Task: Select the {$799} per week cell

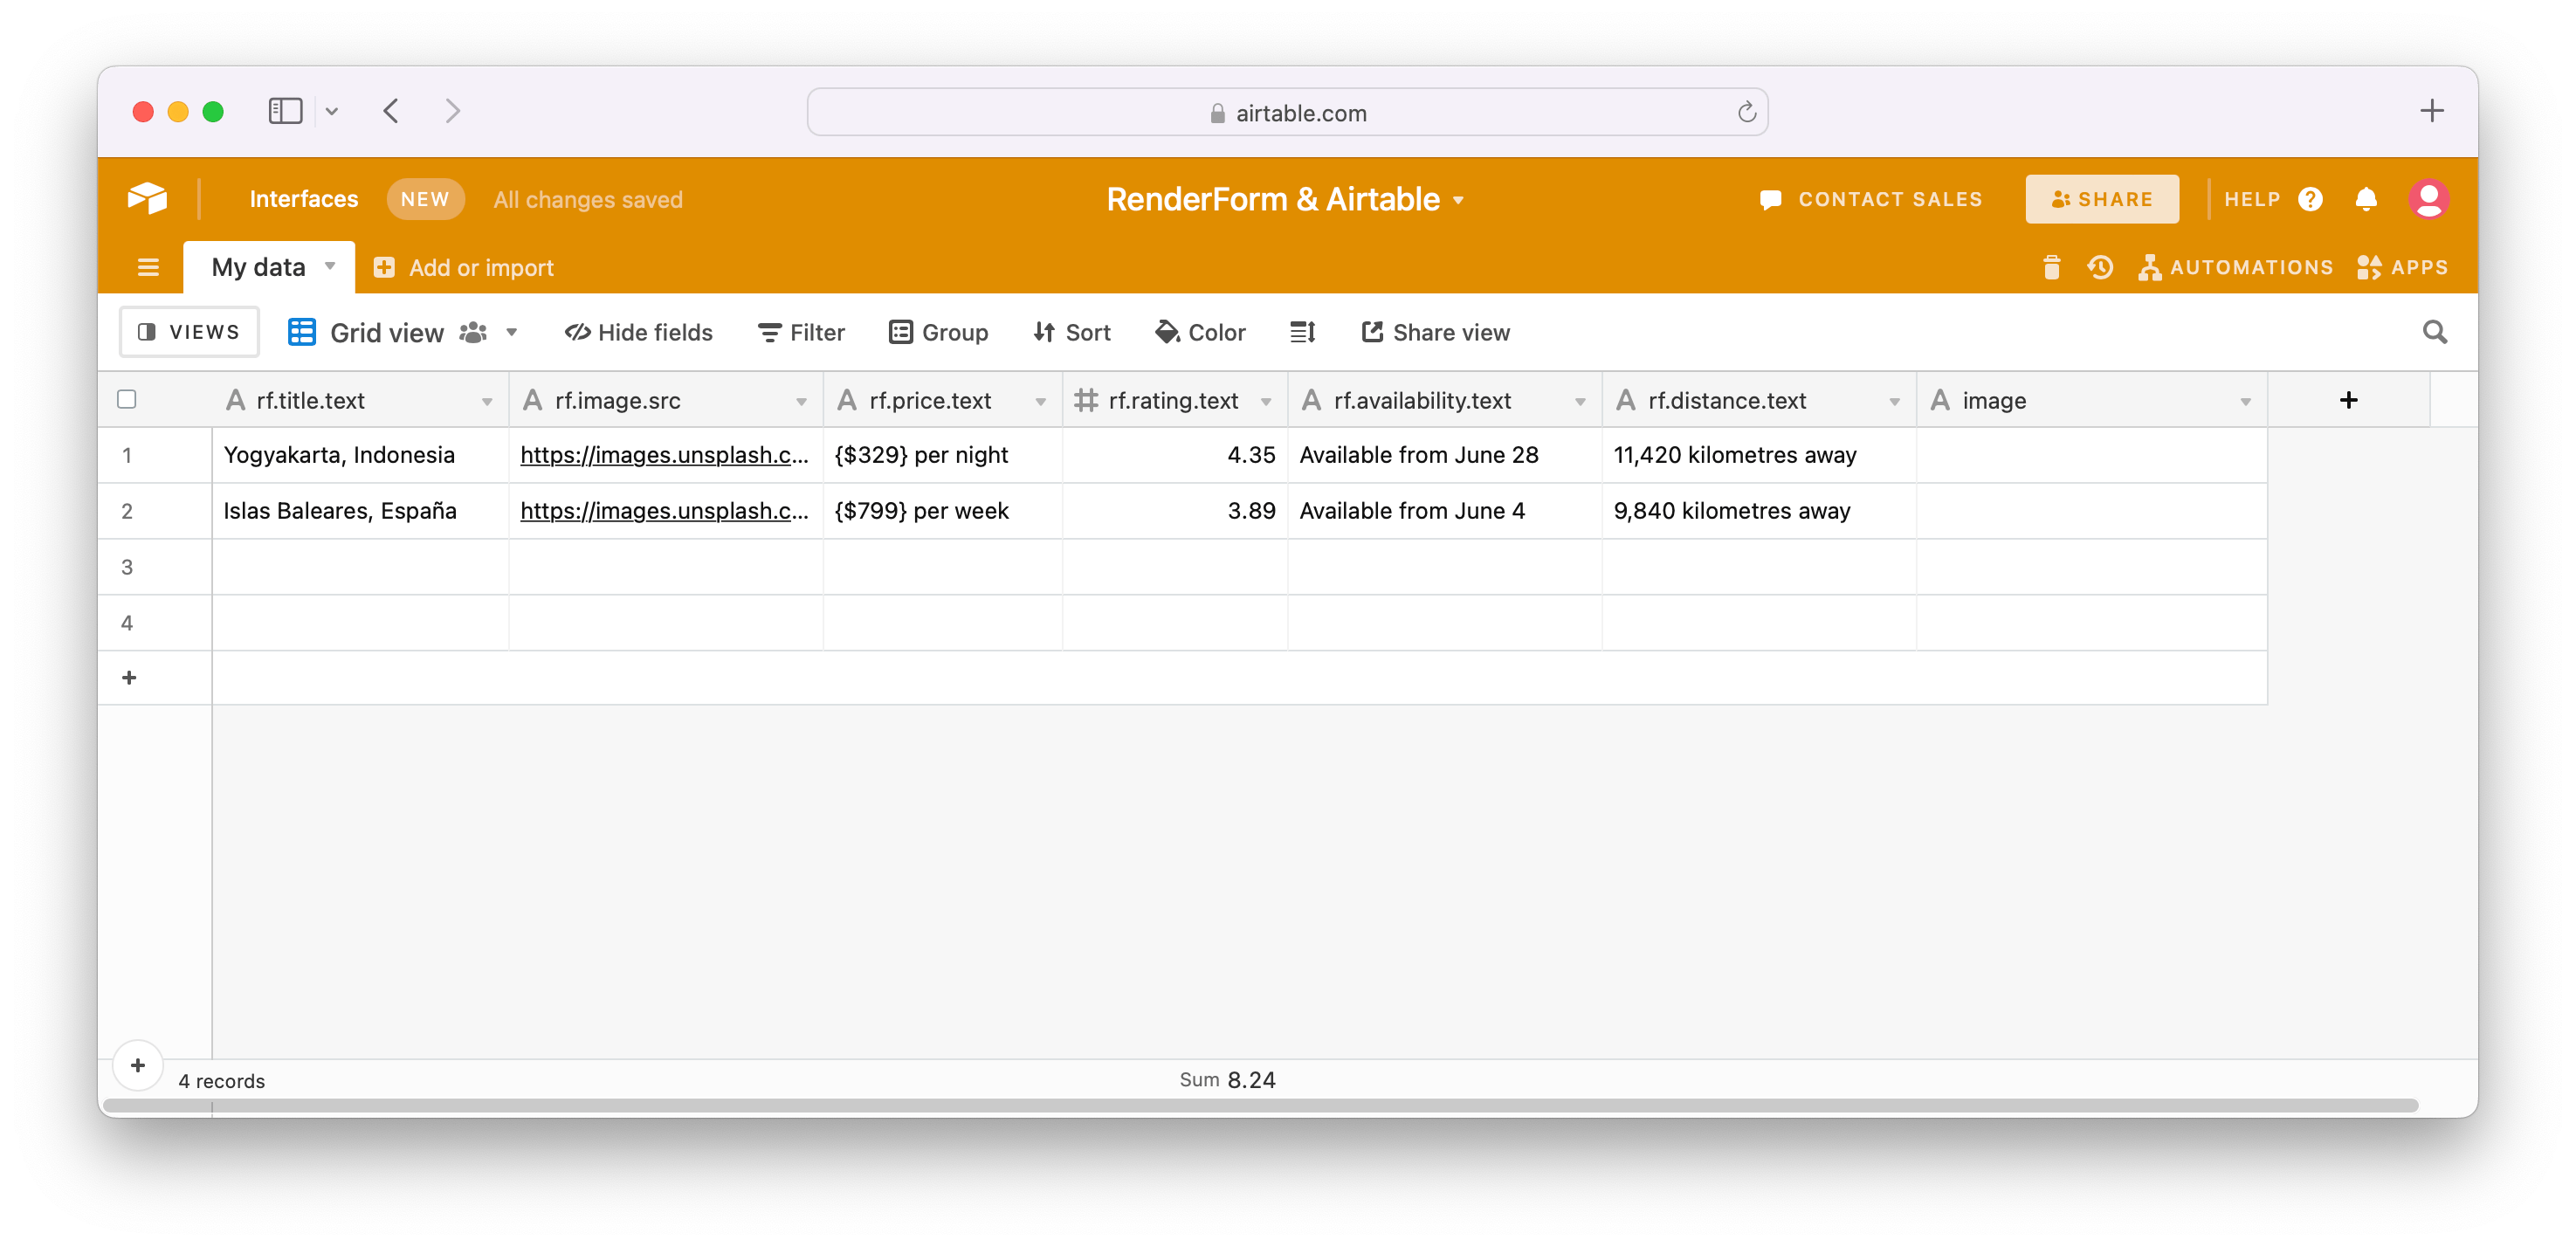Action: 943,511
